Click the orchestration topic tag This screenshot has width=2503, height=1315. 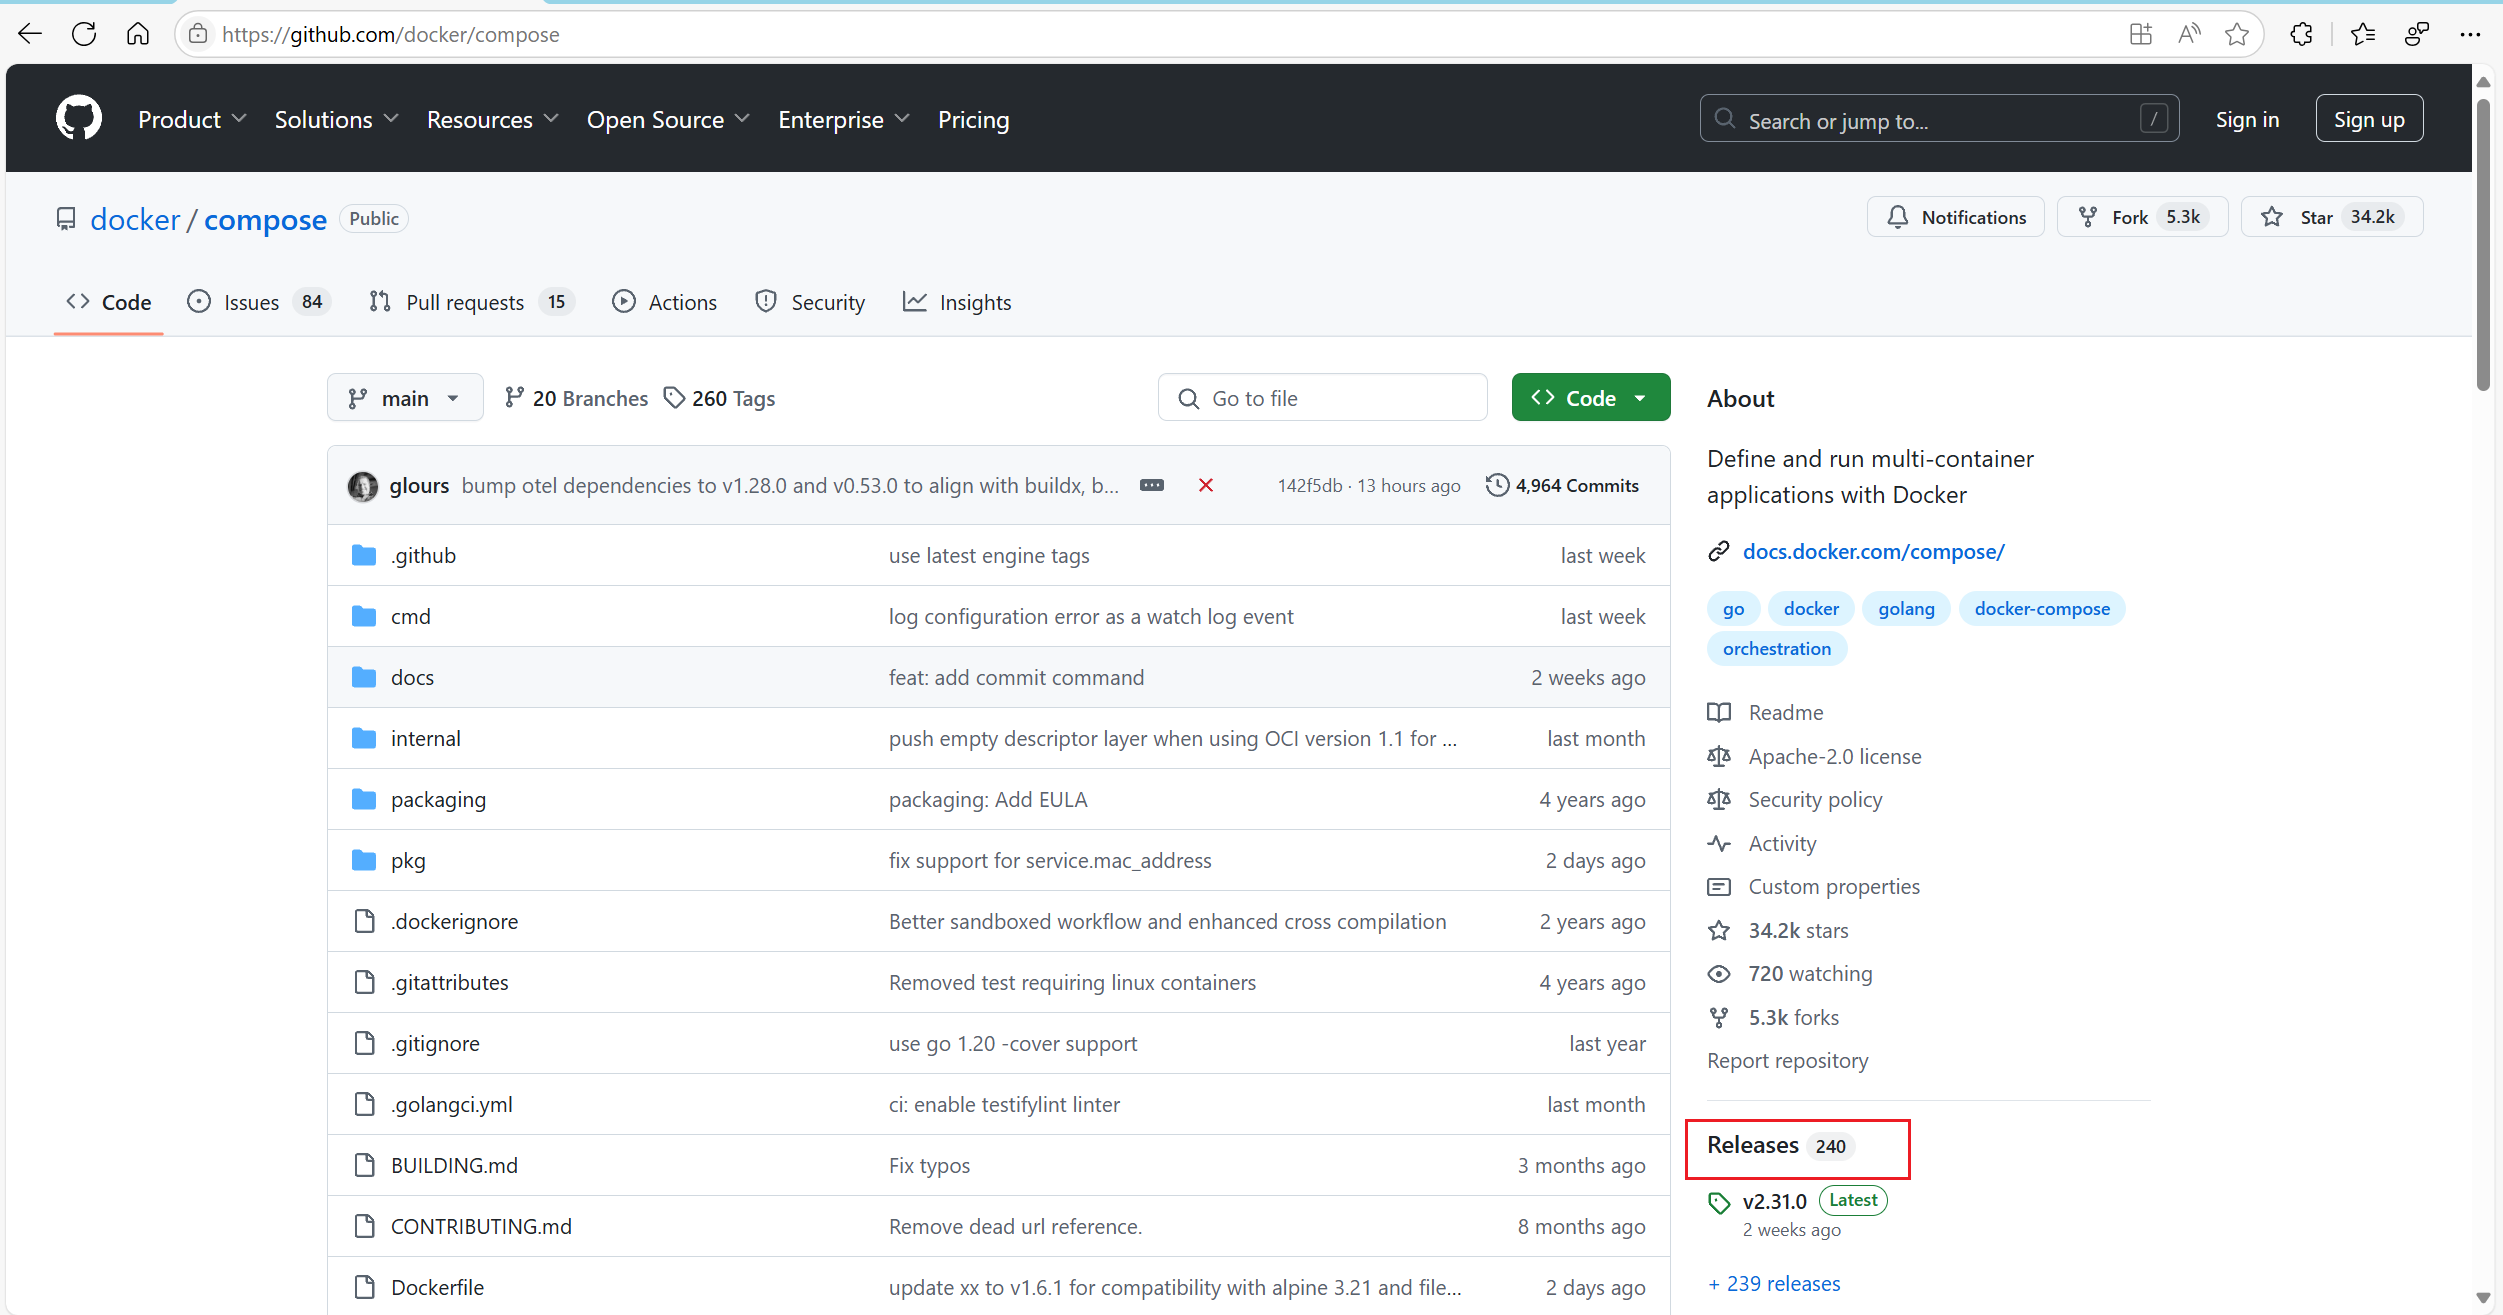click(x=1777, y=649)
